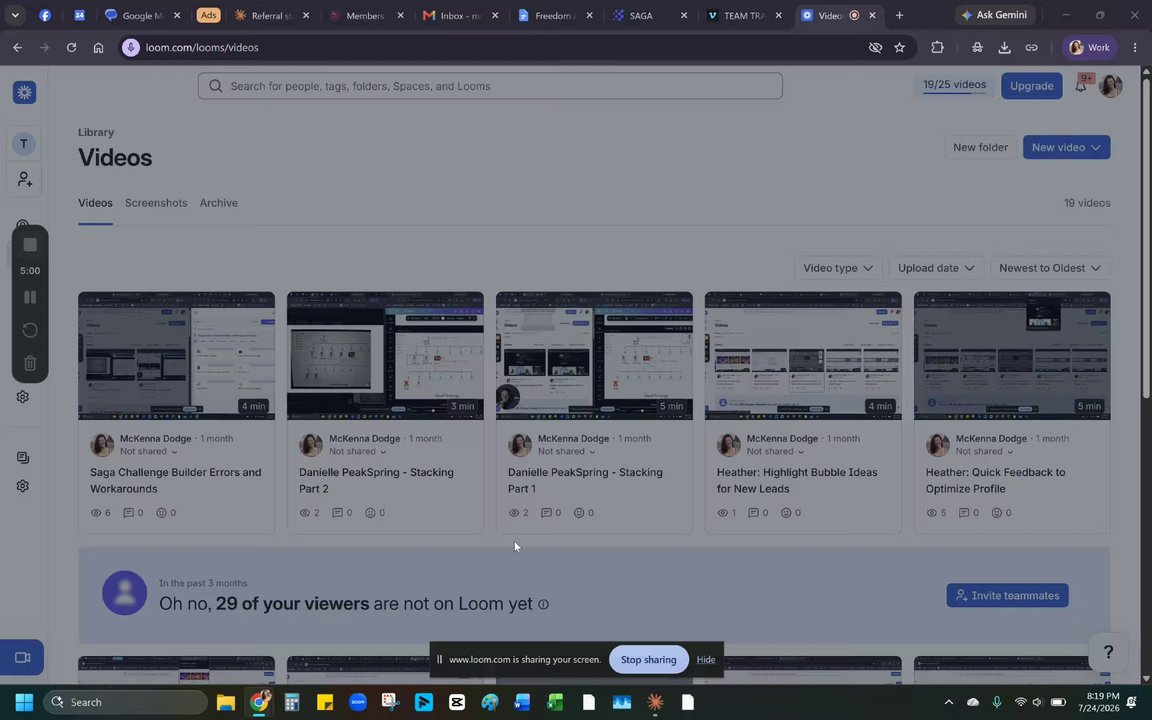Switch to the Members browser tab

(x=365, y=15)
